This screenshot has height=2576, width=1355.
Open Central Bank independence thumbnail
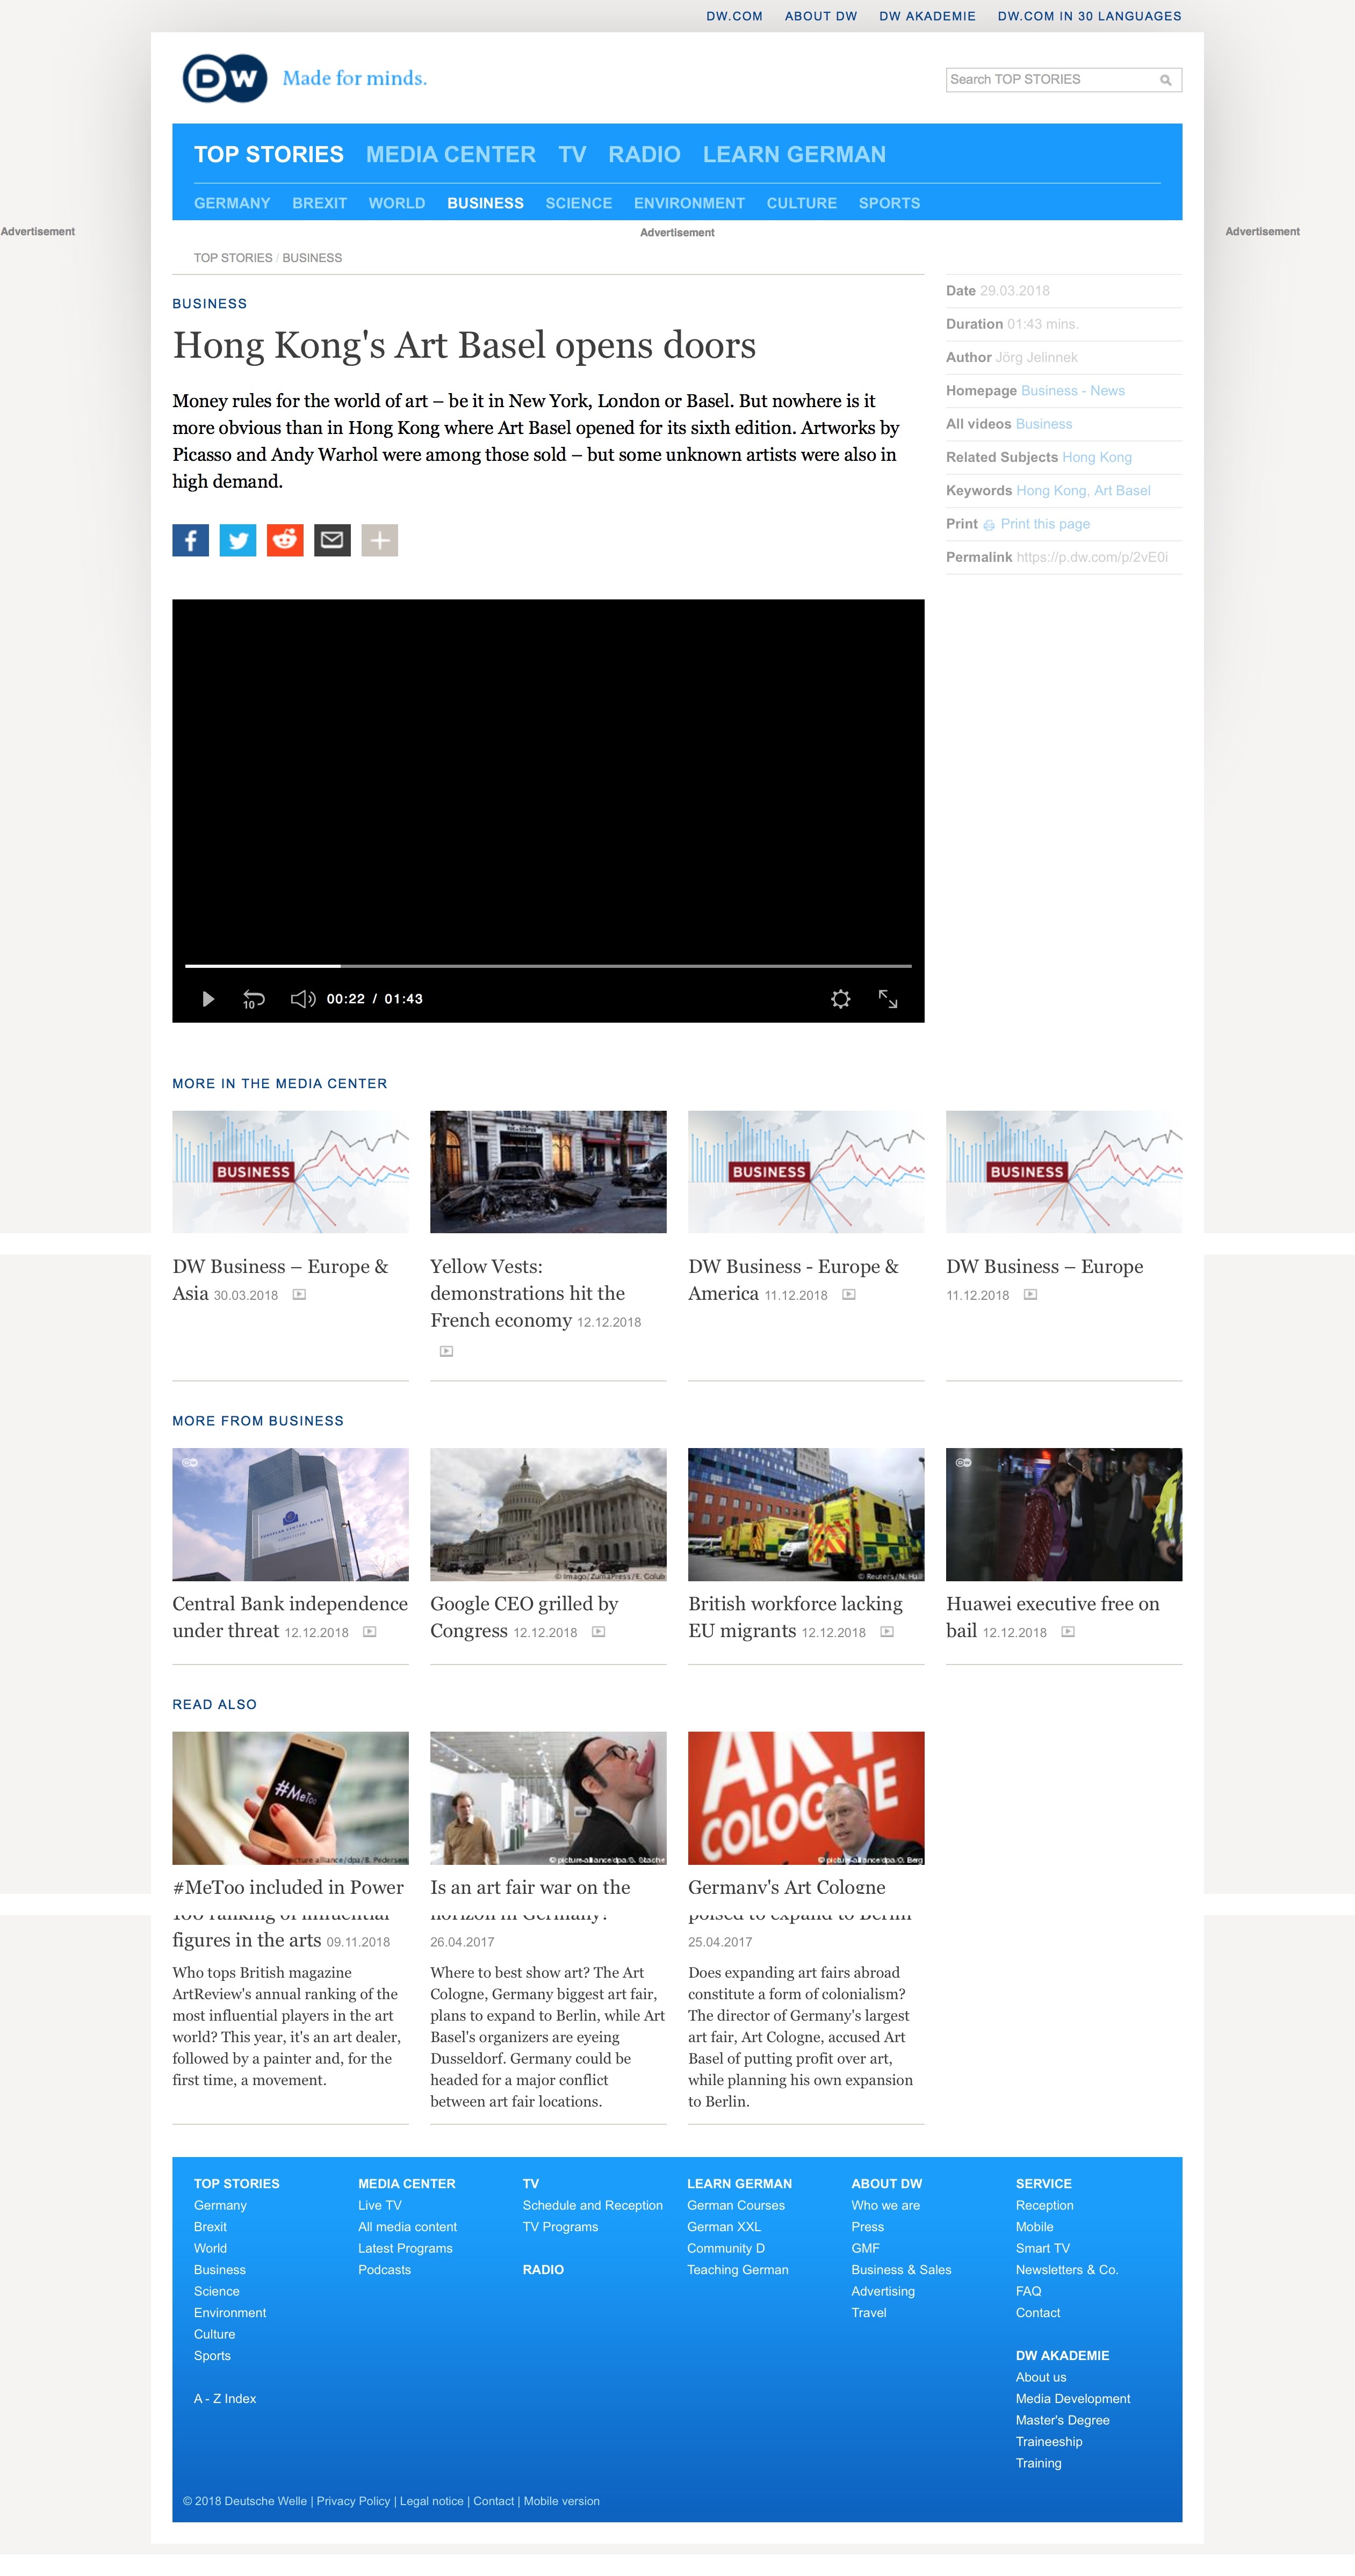290,1514
